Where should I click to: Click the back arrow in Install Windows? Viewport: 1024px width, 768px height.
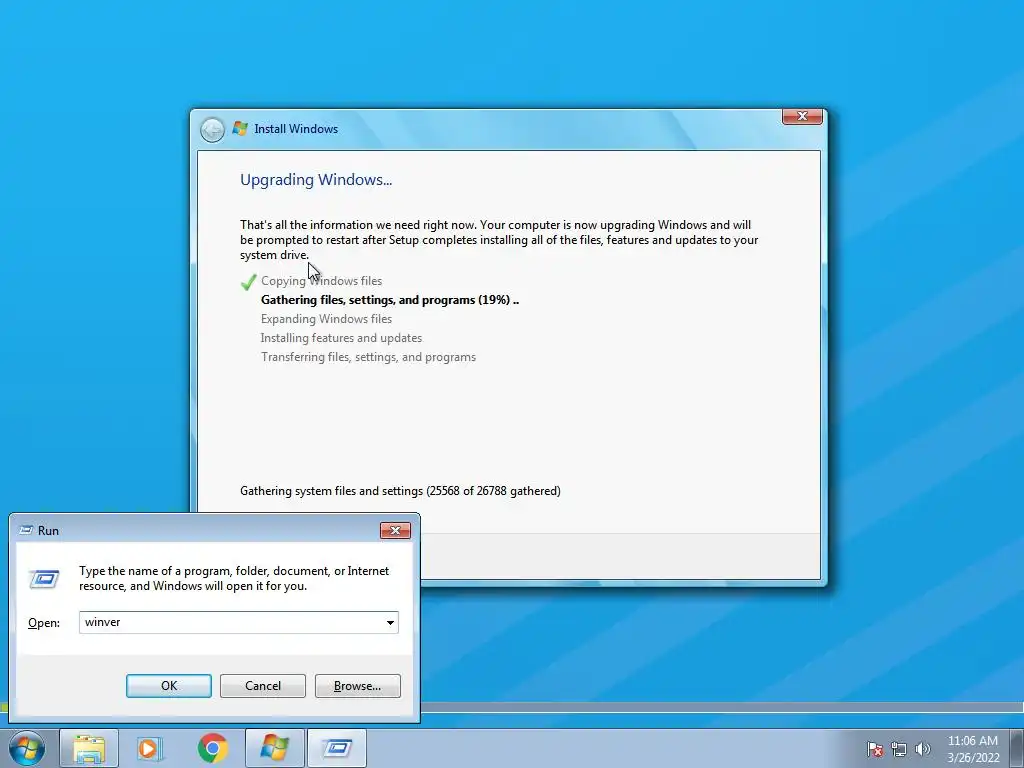click(x=212, y=129)
